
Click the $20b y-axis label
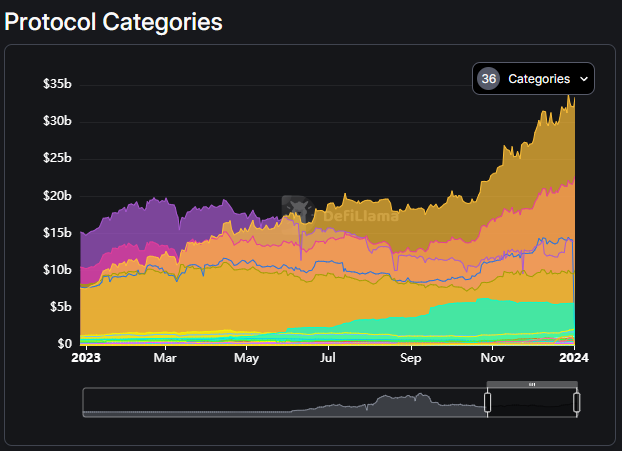(x=57, y=196)
